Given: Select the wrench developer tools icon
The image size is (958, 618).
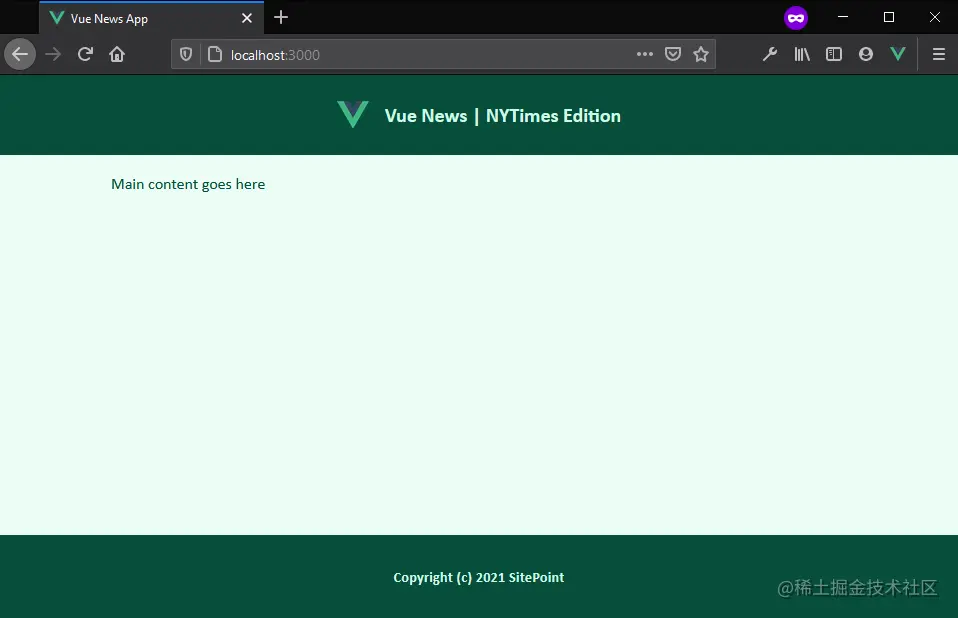Looking at the screenshot, I should 770,54.
